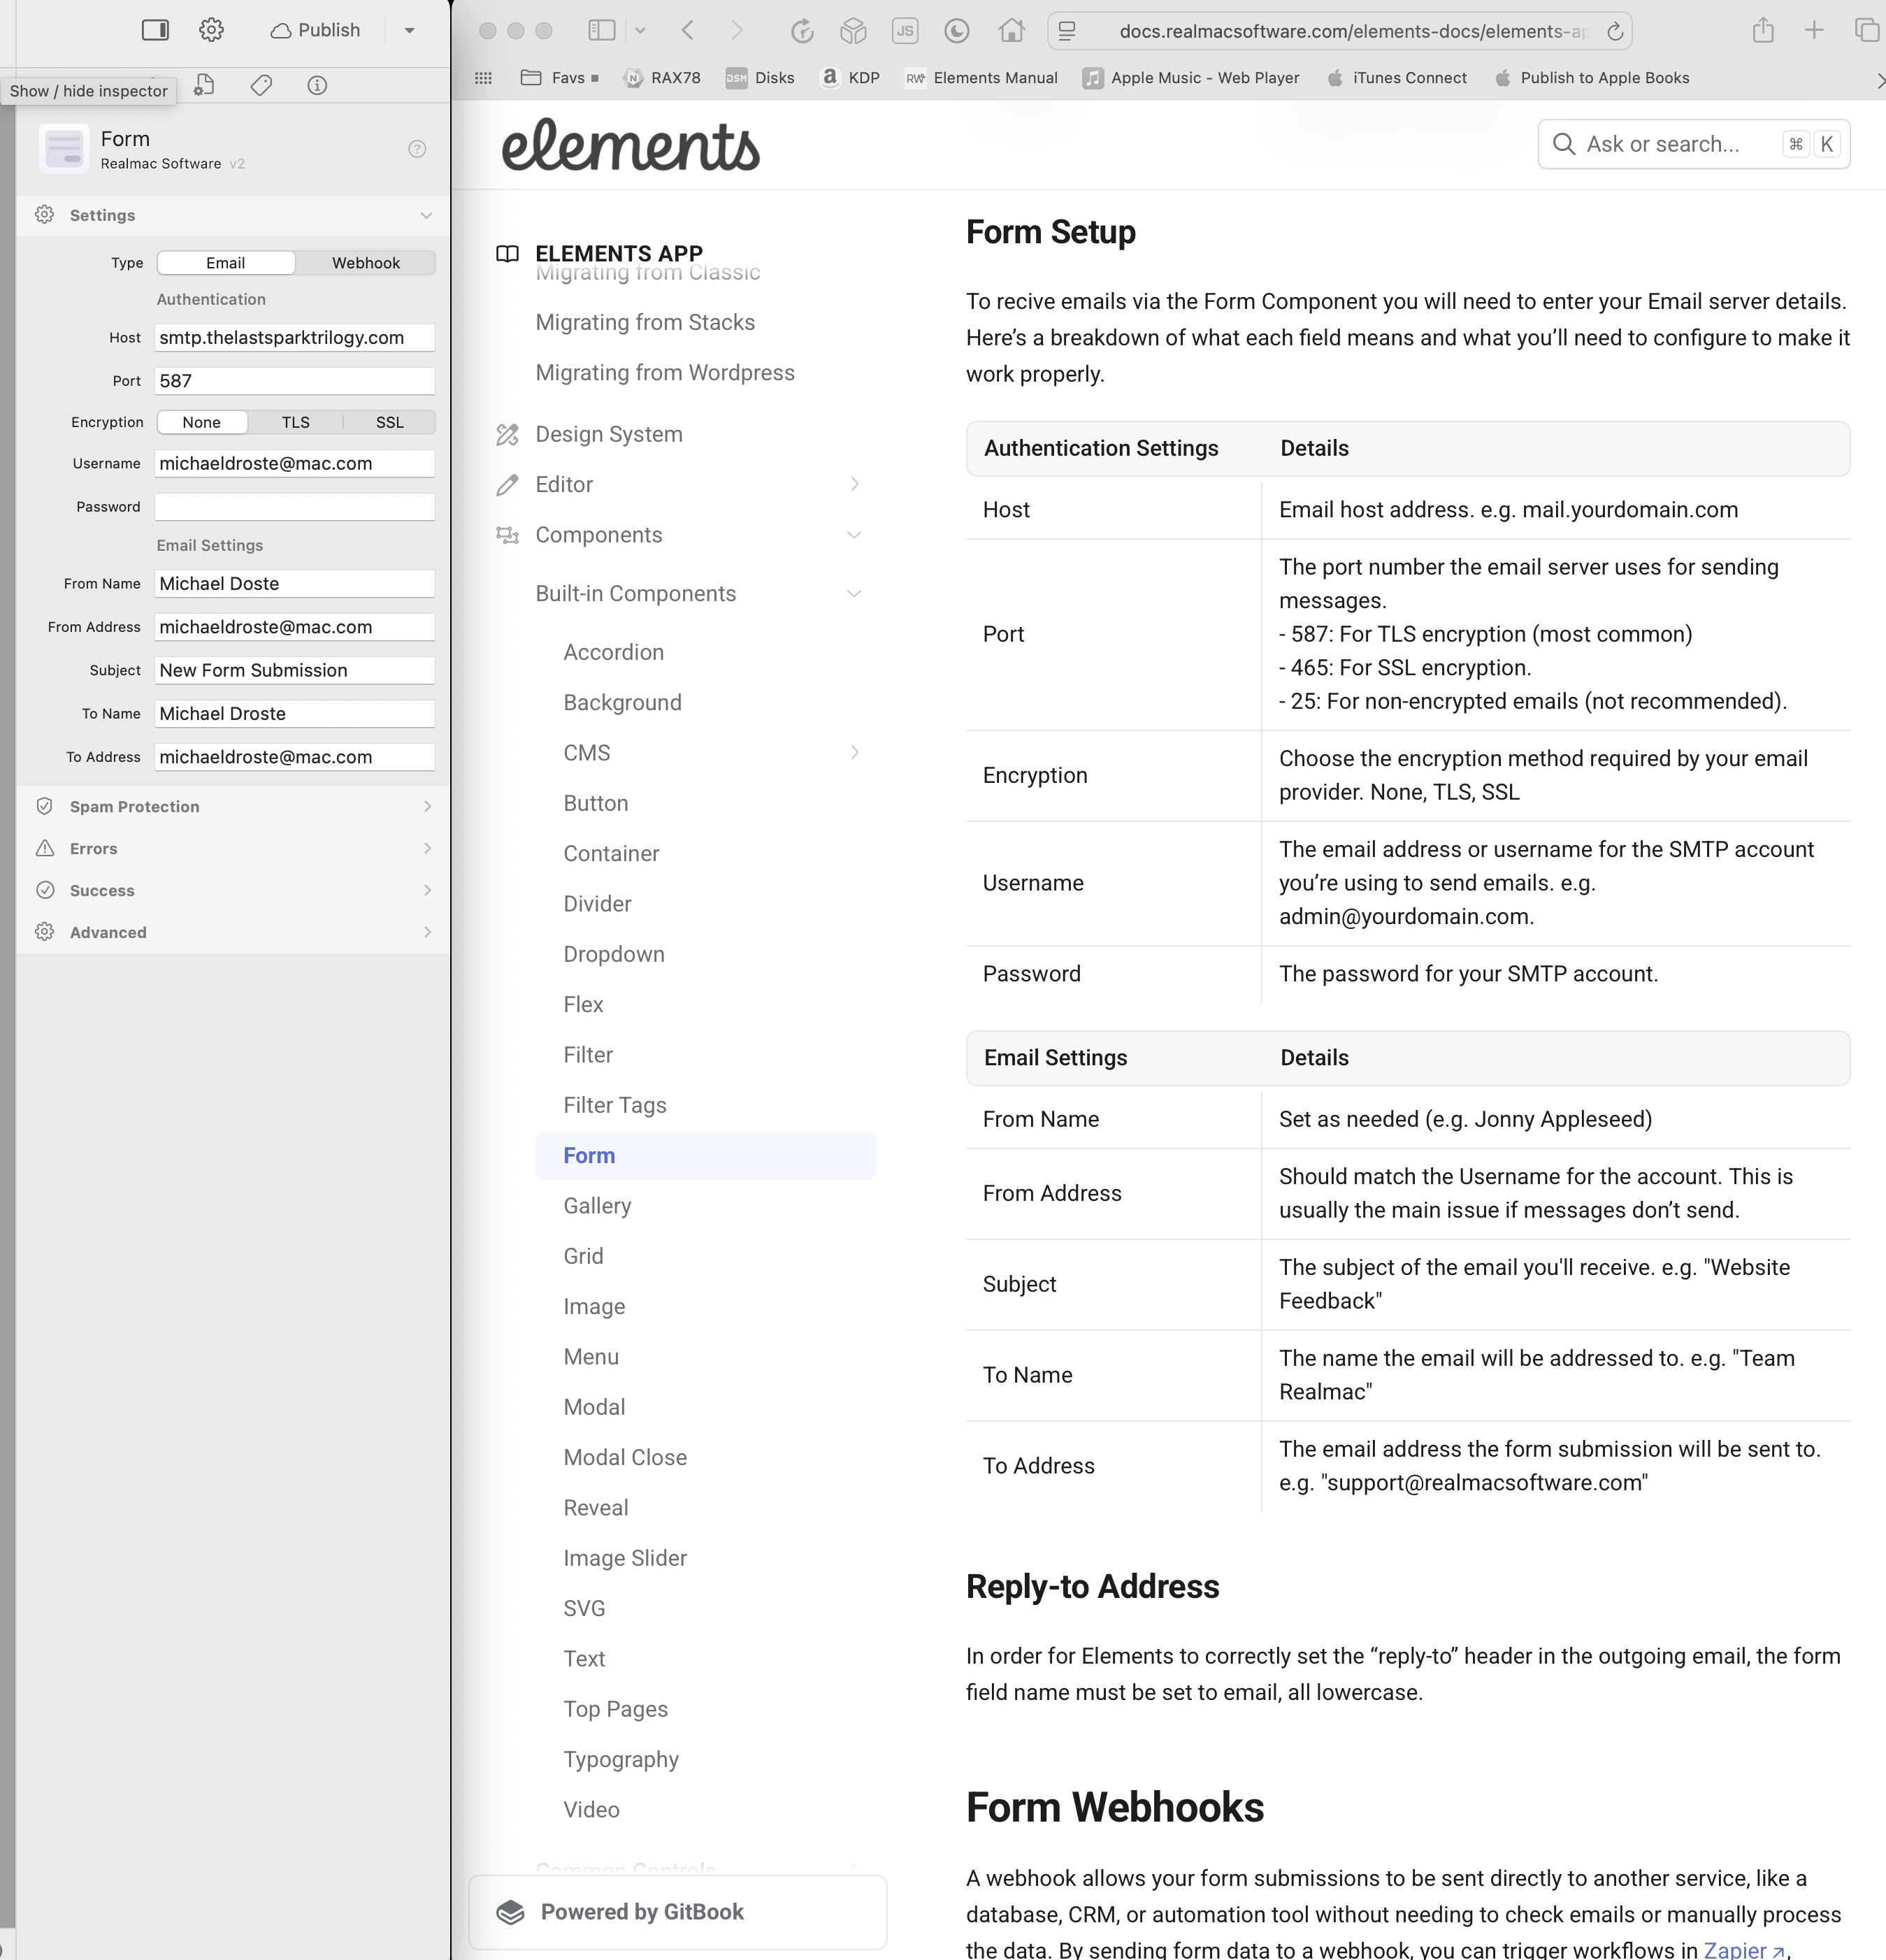Open Form component help question mark
Screen dimensions: 1886x1960
pyautogui.click(x=417, y=149)
